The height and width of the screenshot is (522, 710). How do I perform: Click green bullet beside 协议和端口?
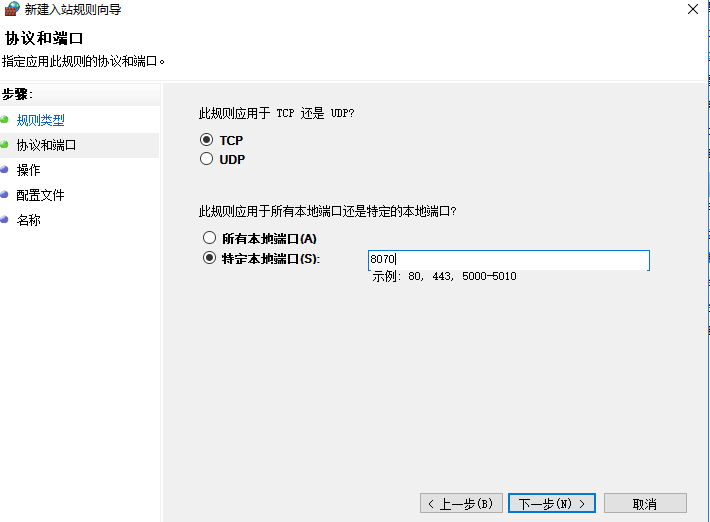coord(5,144)
